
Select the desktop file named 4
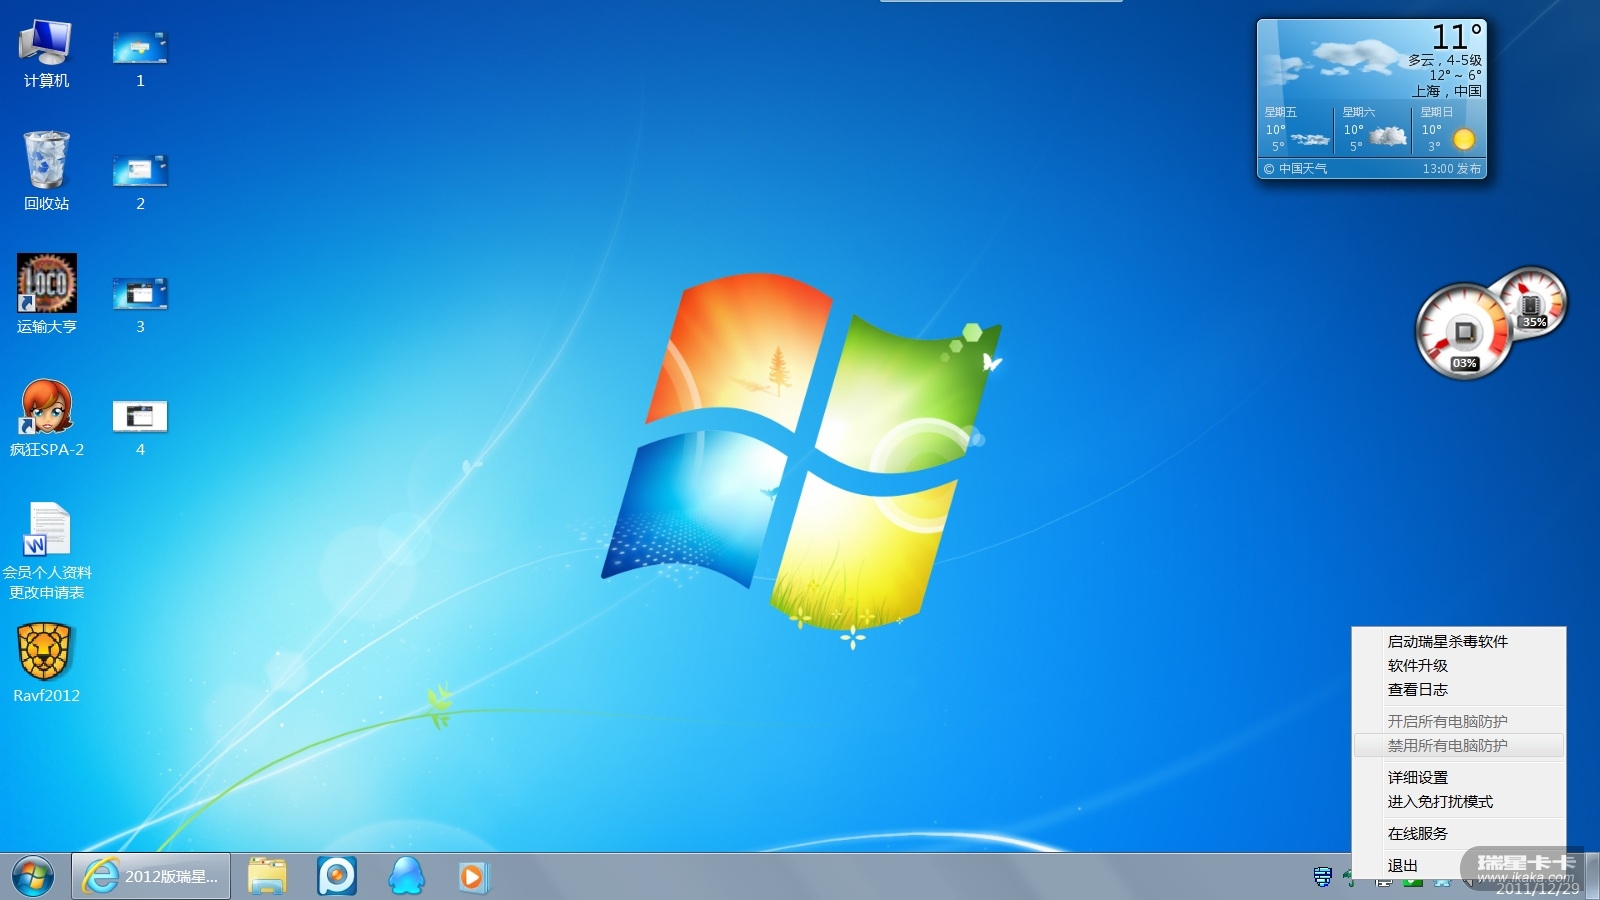140,427
